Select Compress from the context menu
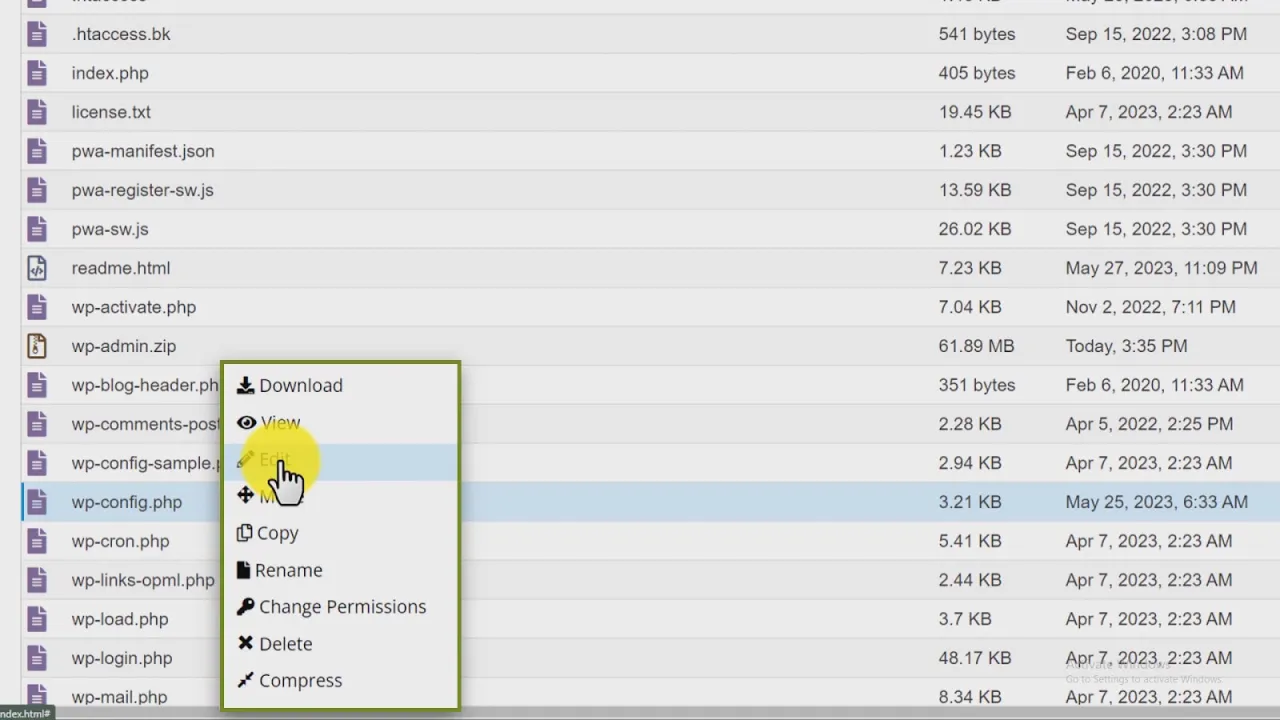 340,681
